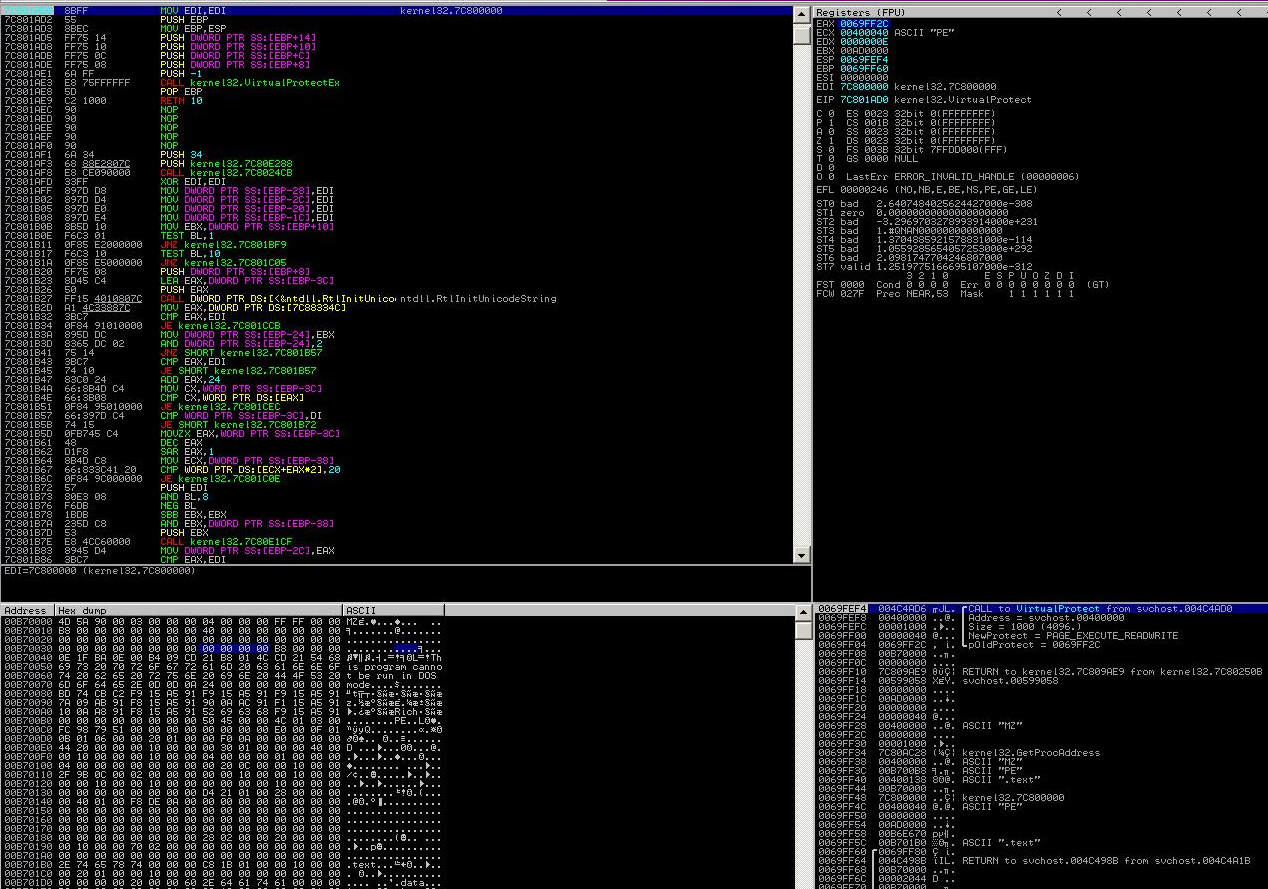
Task: Toggle the zero flag Z value
Action: [x=829, y=141]
